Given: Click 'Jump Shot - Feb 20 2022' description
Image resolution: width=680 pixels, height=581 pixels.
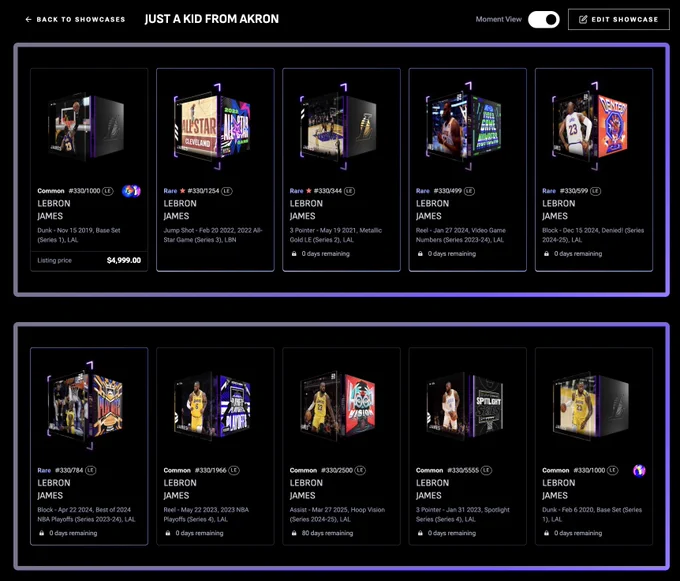Looking at the screenshot, I should tap(213, 235).
